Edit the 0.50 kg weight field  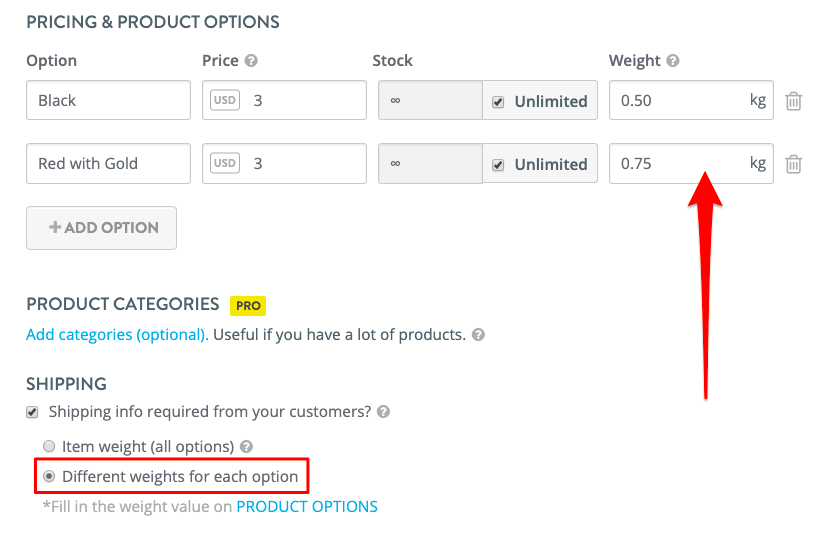[x=691, y=100]
